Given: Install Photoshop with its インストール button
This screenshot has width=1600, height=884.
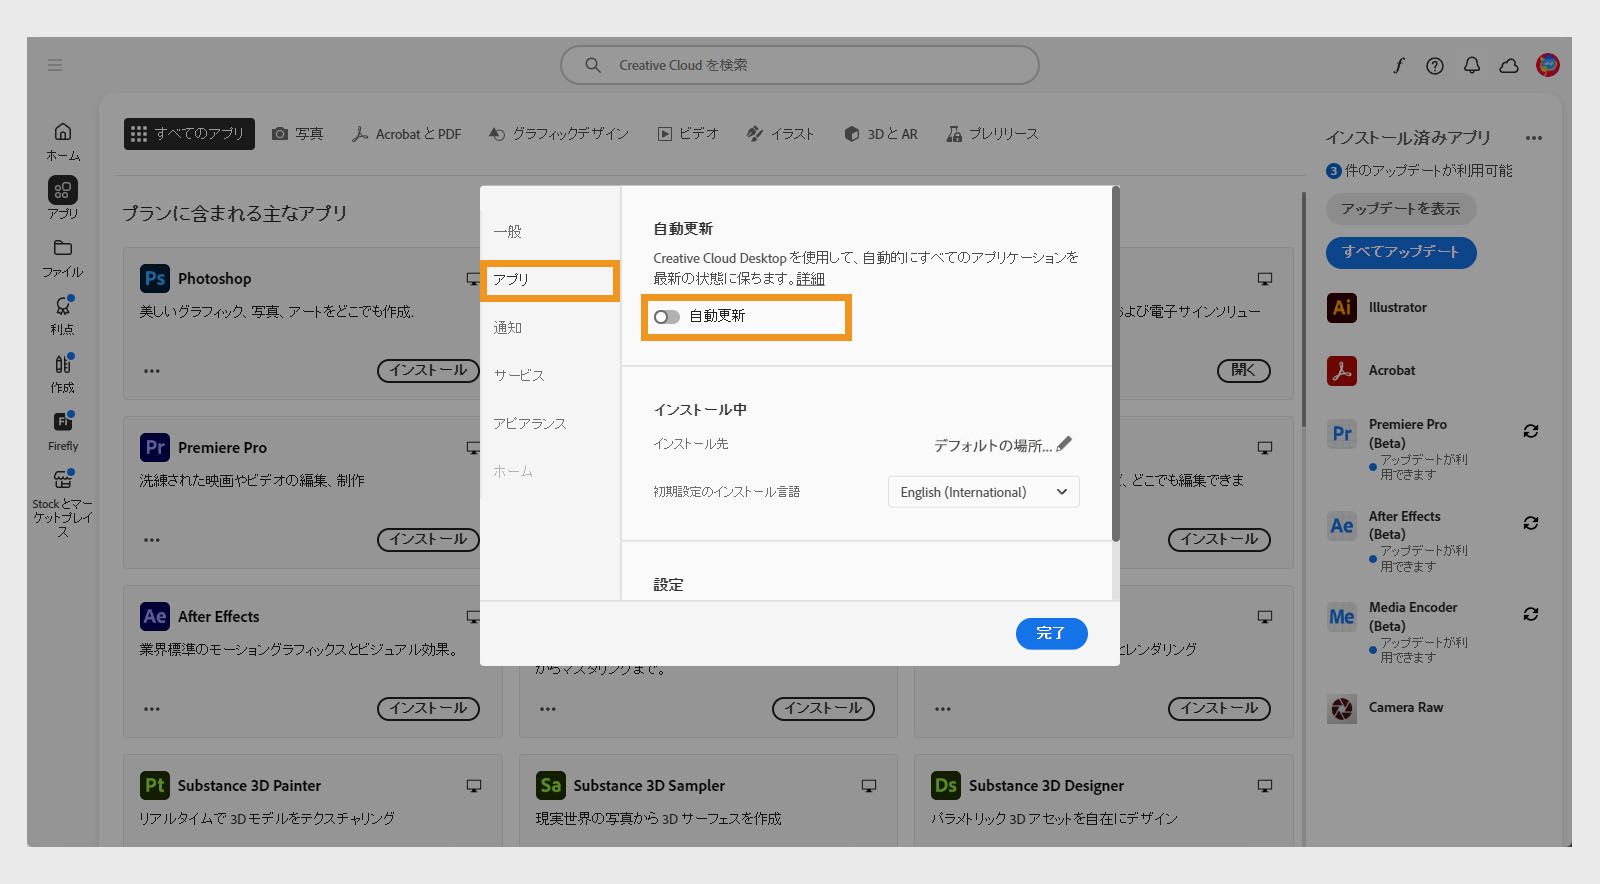Looking at the screenshot, I should pos(428,370).
